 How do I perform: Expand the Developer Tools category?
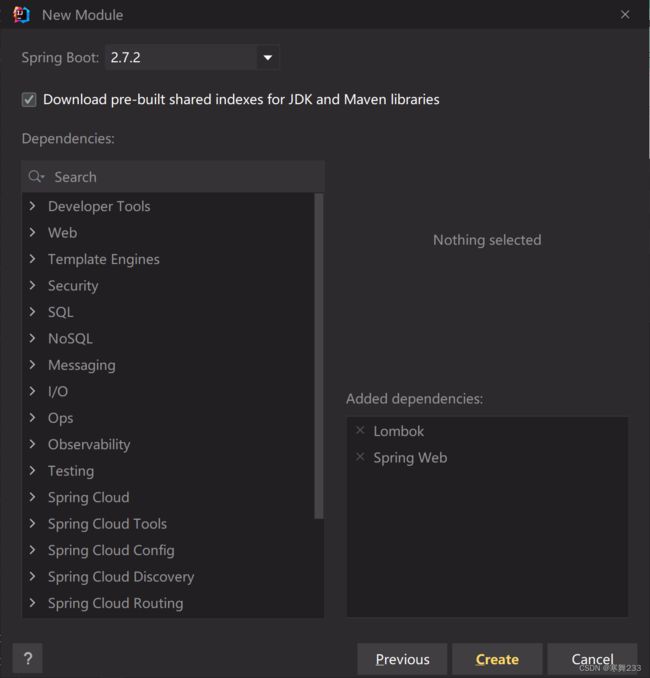coord(32,206)
